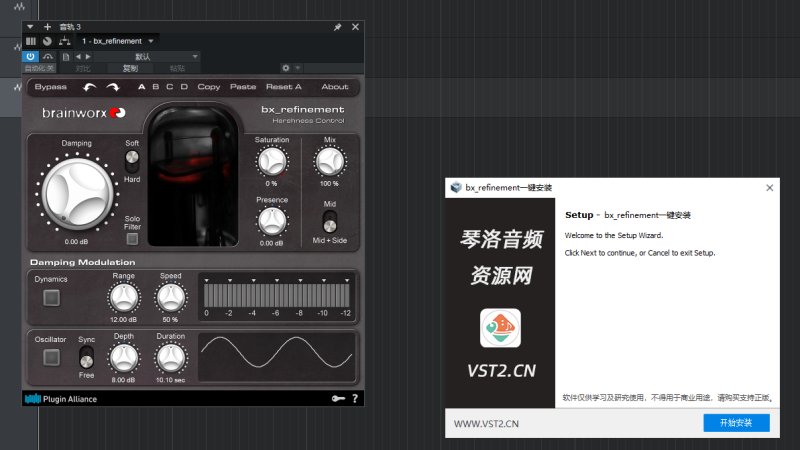Enable the Dynamics checkbox
Image resolution: width=800 pixels, height=450 pixels.
point(51,298)
